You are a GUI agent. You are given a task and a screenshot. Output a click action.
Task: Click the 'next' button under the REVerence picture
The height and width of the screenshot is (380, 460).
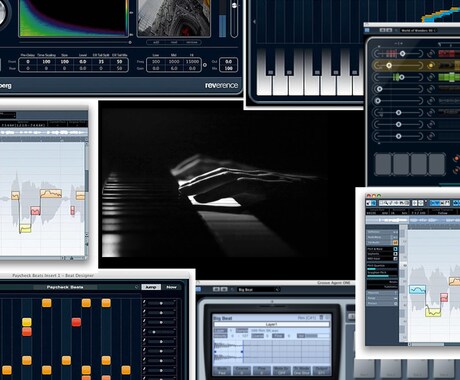pyautogui.click(x=174, y=42)
